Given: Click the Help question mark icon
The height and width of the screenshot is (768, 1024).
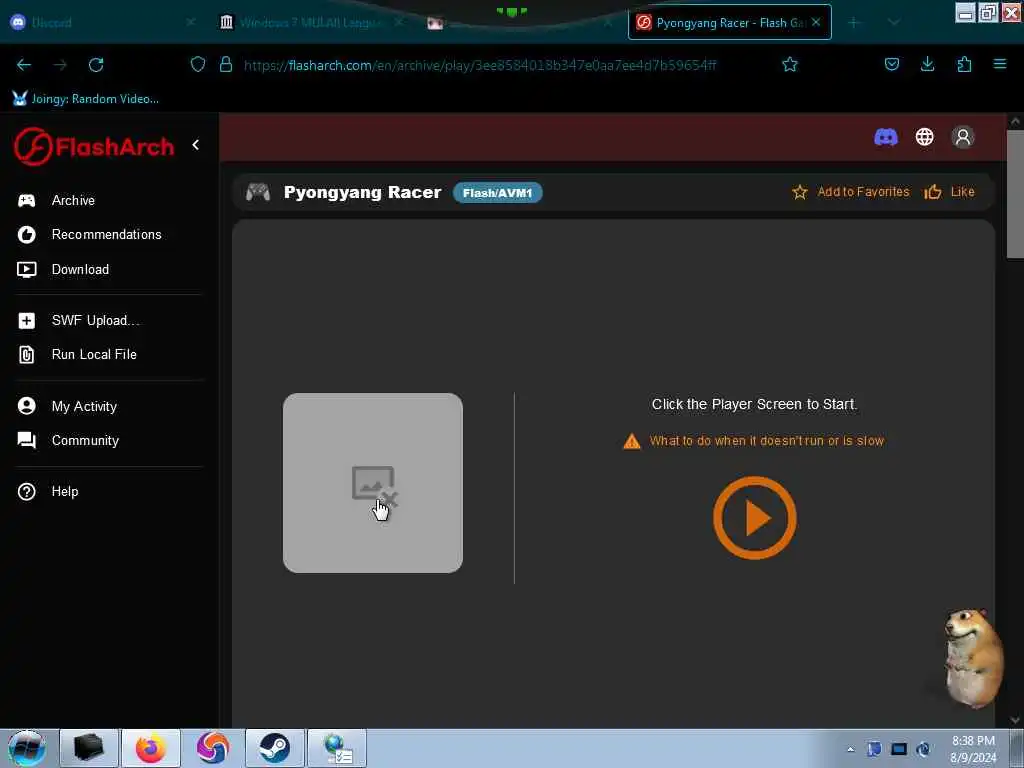Looking at the screenshot, I should coord(27,491).
